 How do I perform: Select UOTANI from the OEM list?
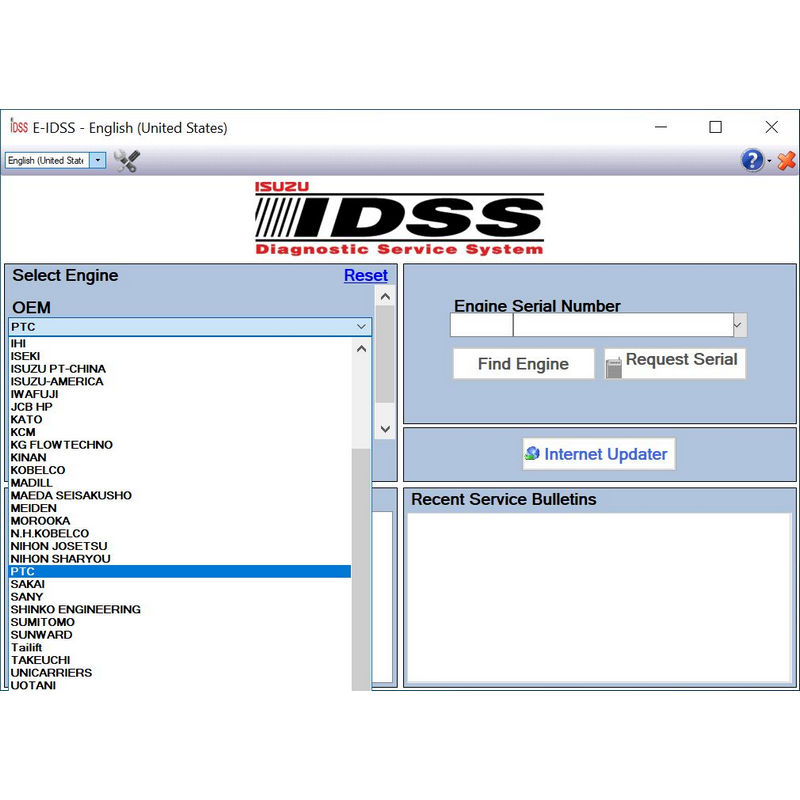(180, 685)
